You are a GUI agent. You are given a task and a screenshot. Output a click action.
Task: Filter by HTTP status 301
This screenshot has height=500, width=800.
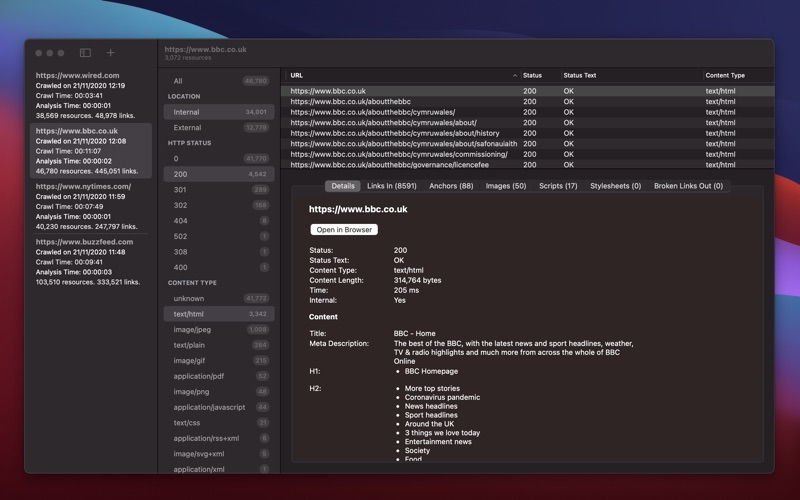[181, 189]
